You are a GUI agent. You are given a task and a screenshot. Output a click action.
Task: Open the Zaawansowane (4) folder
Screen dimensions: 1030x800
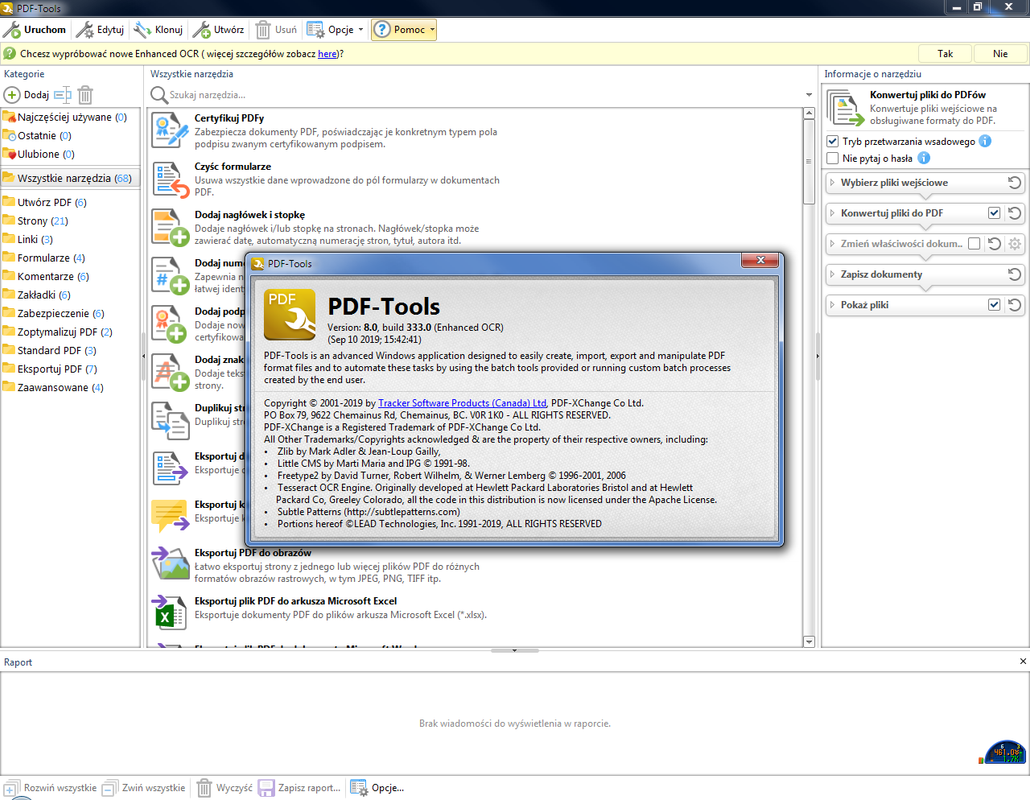(70, 388)
